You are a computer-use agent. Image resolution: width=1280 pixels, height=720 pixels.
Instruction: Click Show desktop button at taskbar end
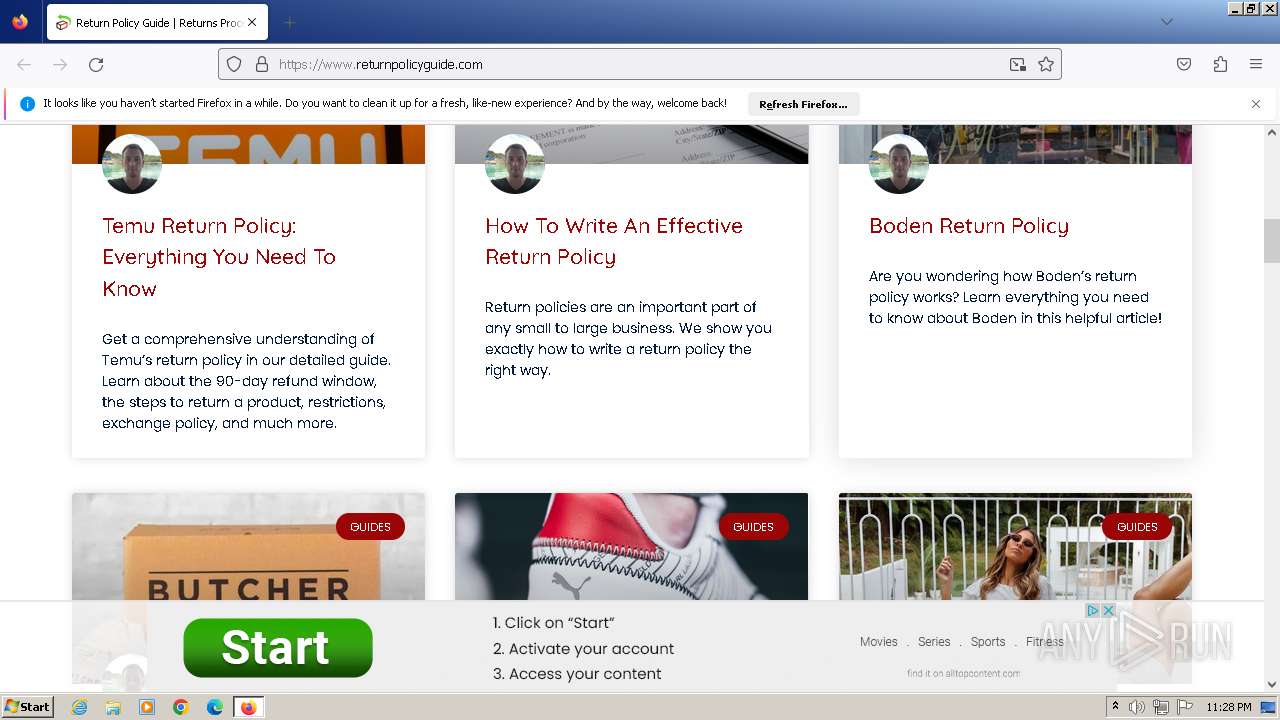[1269, 707]
